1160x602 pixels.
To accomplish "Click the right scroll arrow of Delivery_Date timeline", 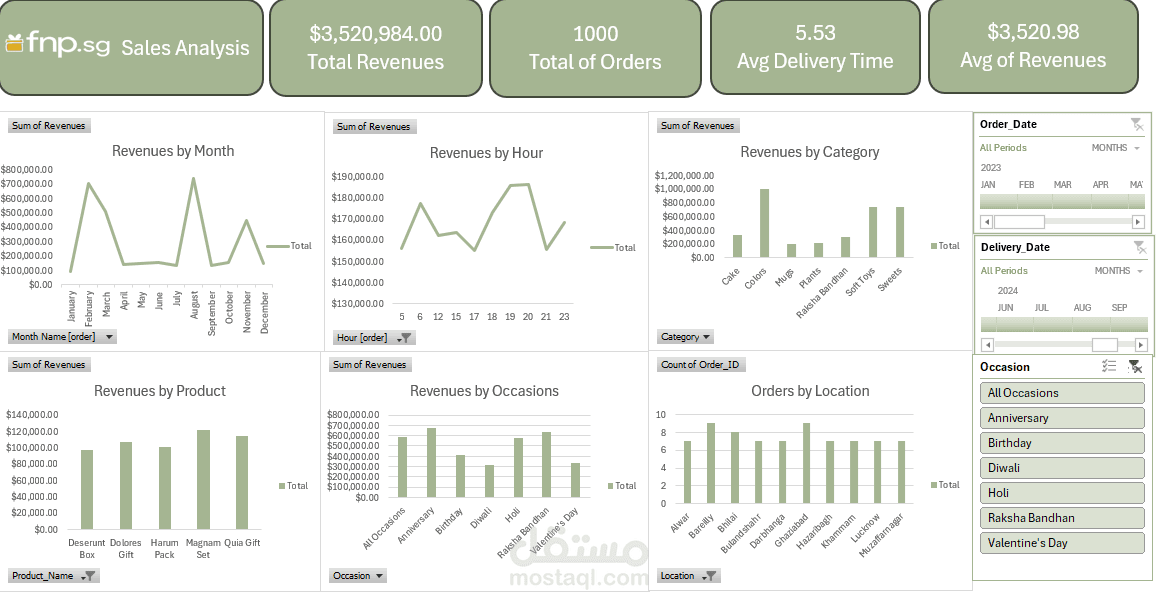I will [x=1140, y=344].
